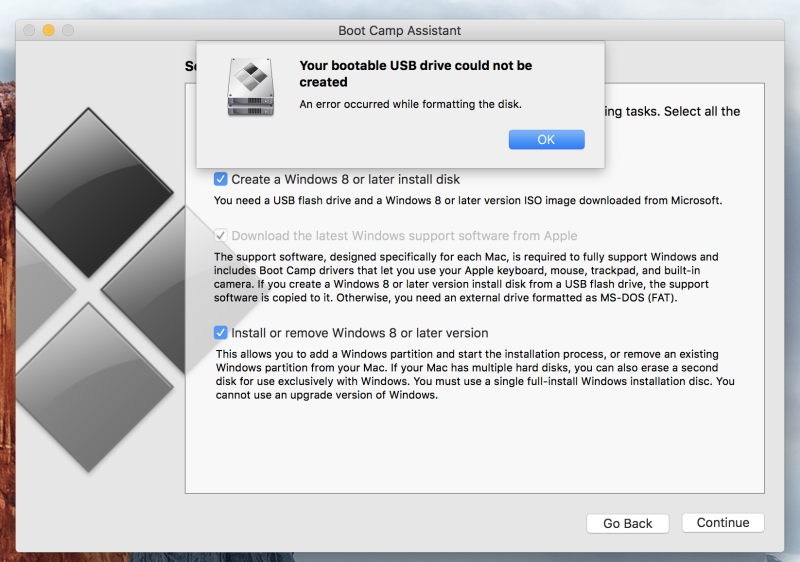Uncheck Create a Windows 8 or later install disk

(220, 180)
